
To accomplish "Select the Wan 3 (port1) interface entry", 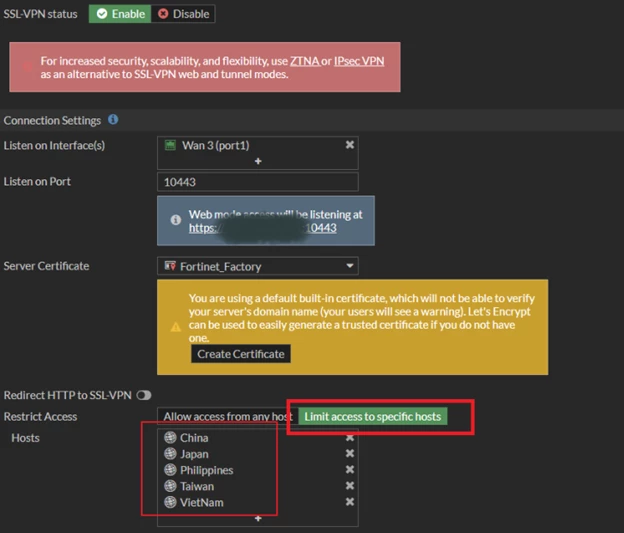I will (x=216, y=145).
